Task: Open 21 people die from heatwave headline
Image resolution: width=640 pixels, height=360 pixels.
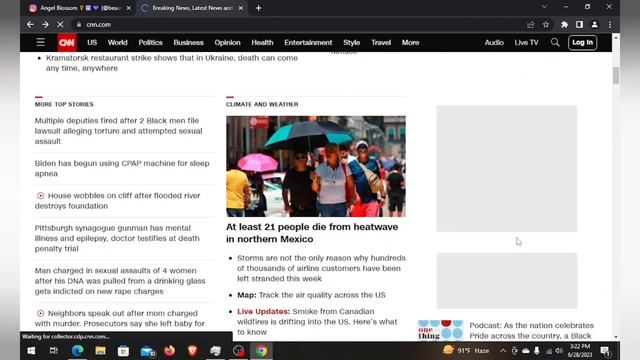Action: tap(312, 233)
